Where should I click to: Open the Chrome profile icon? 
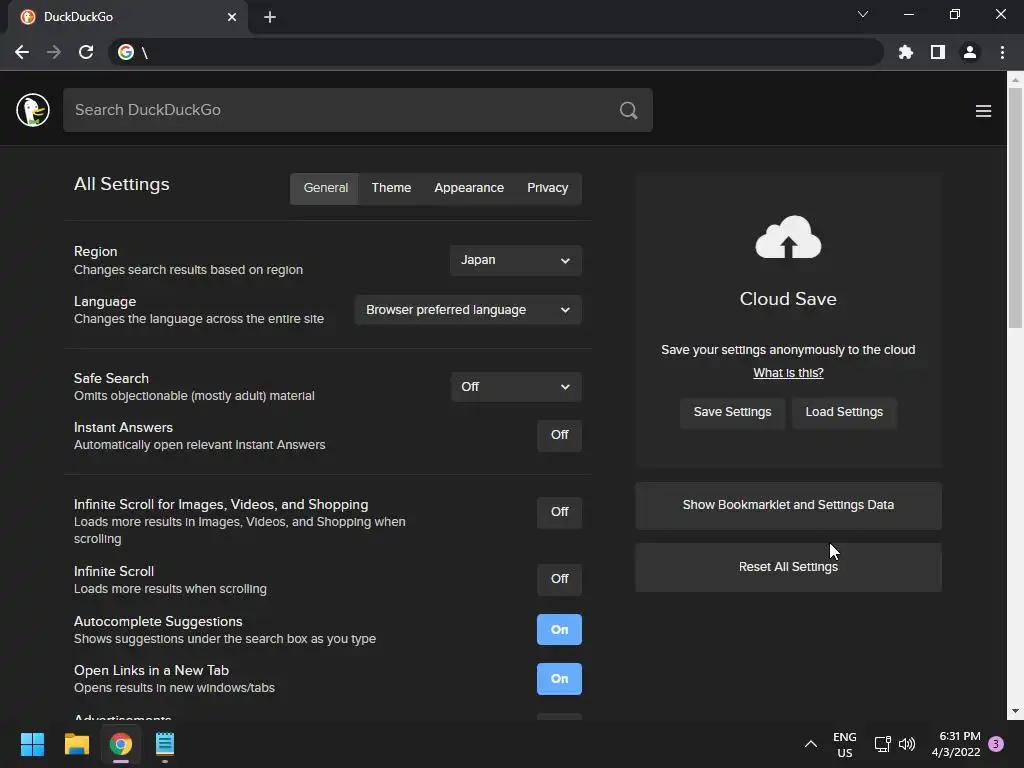pyautogui.click(x=970, y=52)
